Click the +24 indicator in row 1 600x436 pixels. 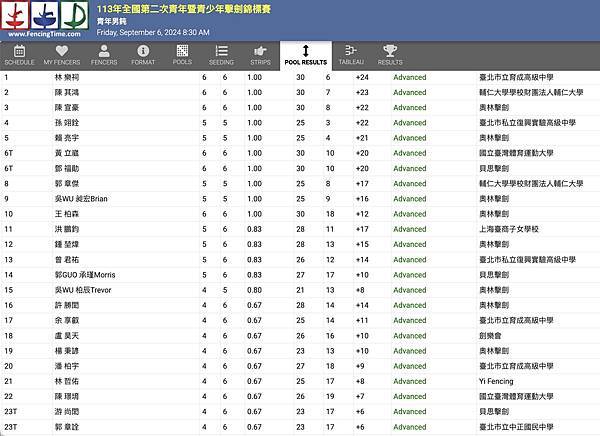coord(362,77)
